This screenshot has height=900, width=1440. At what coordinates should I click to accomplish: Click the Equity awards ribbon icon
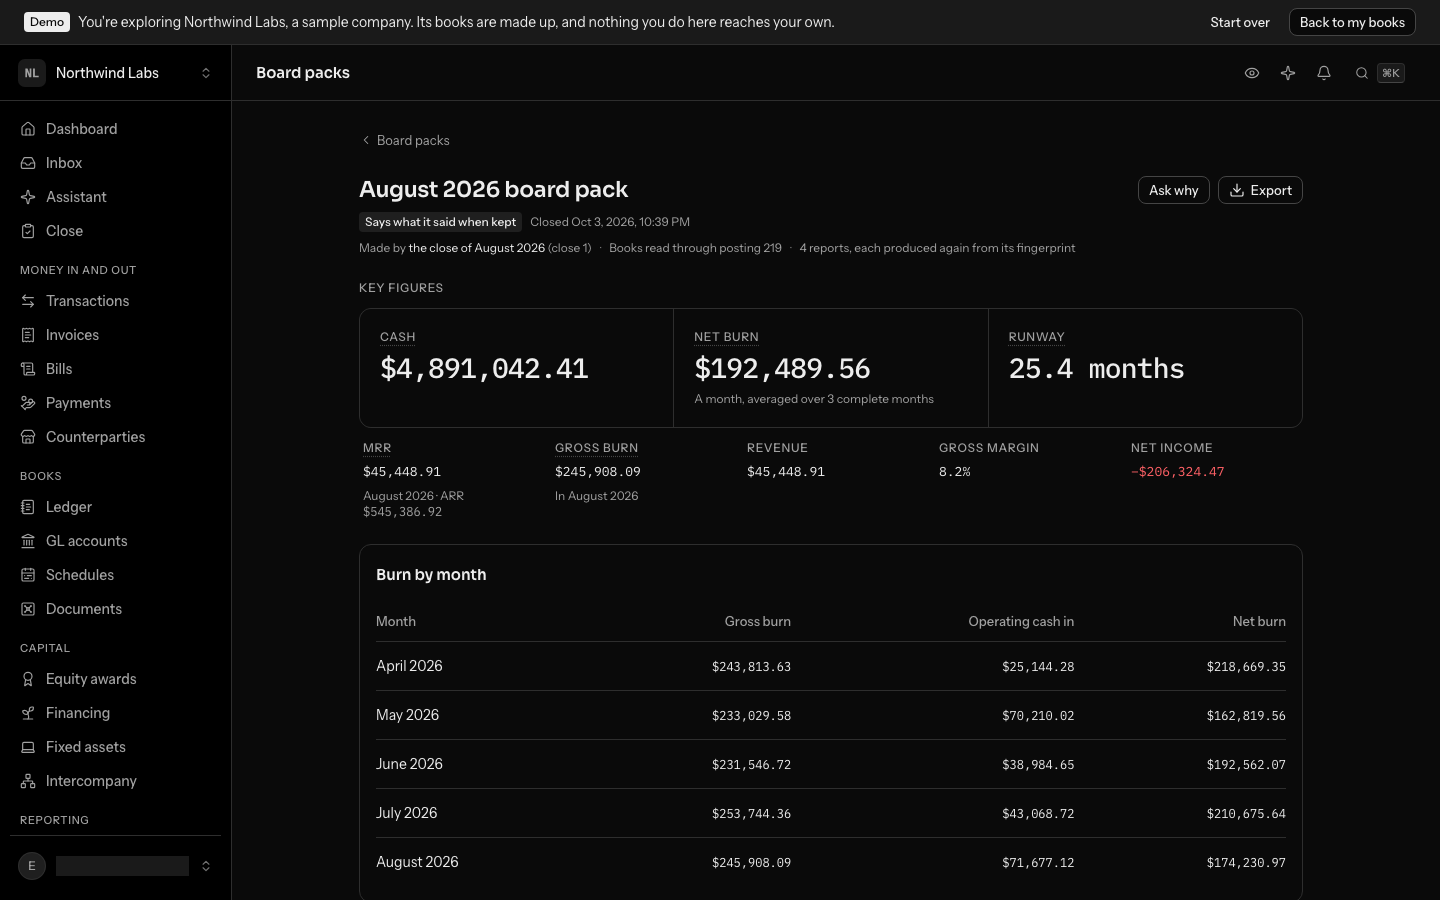[x=28, y=679]
